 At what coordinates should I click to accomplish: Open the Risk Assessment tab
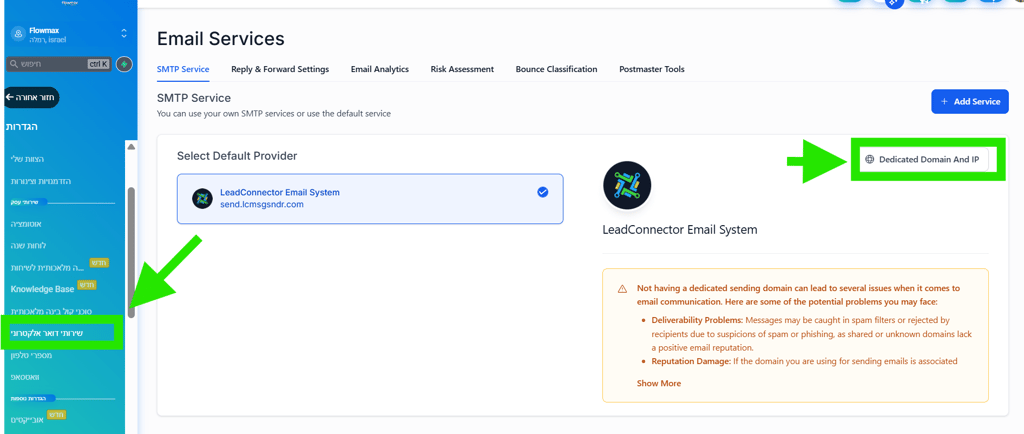coord(462,69)
